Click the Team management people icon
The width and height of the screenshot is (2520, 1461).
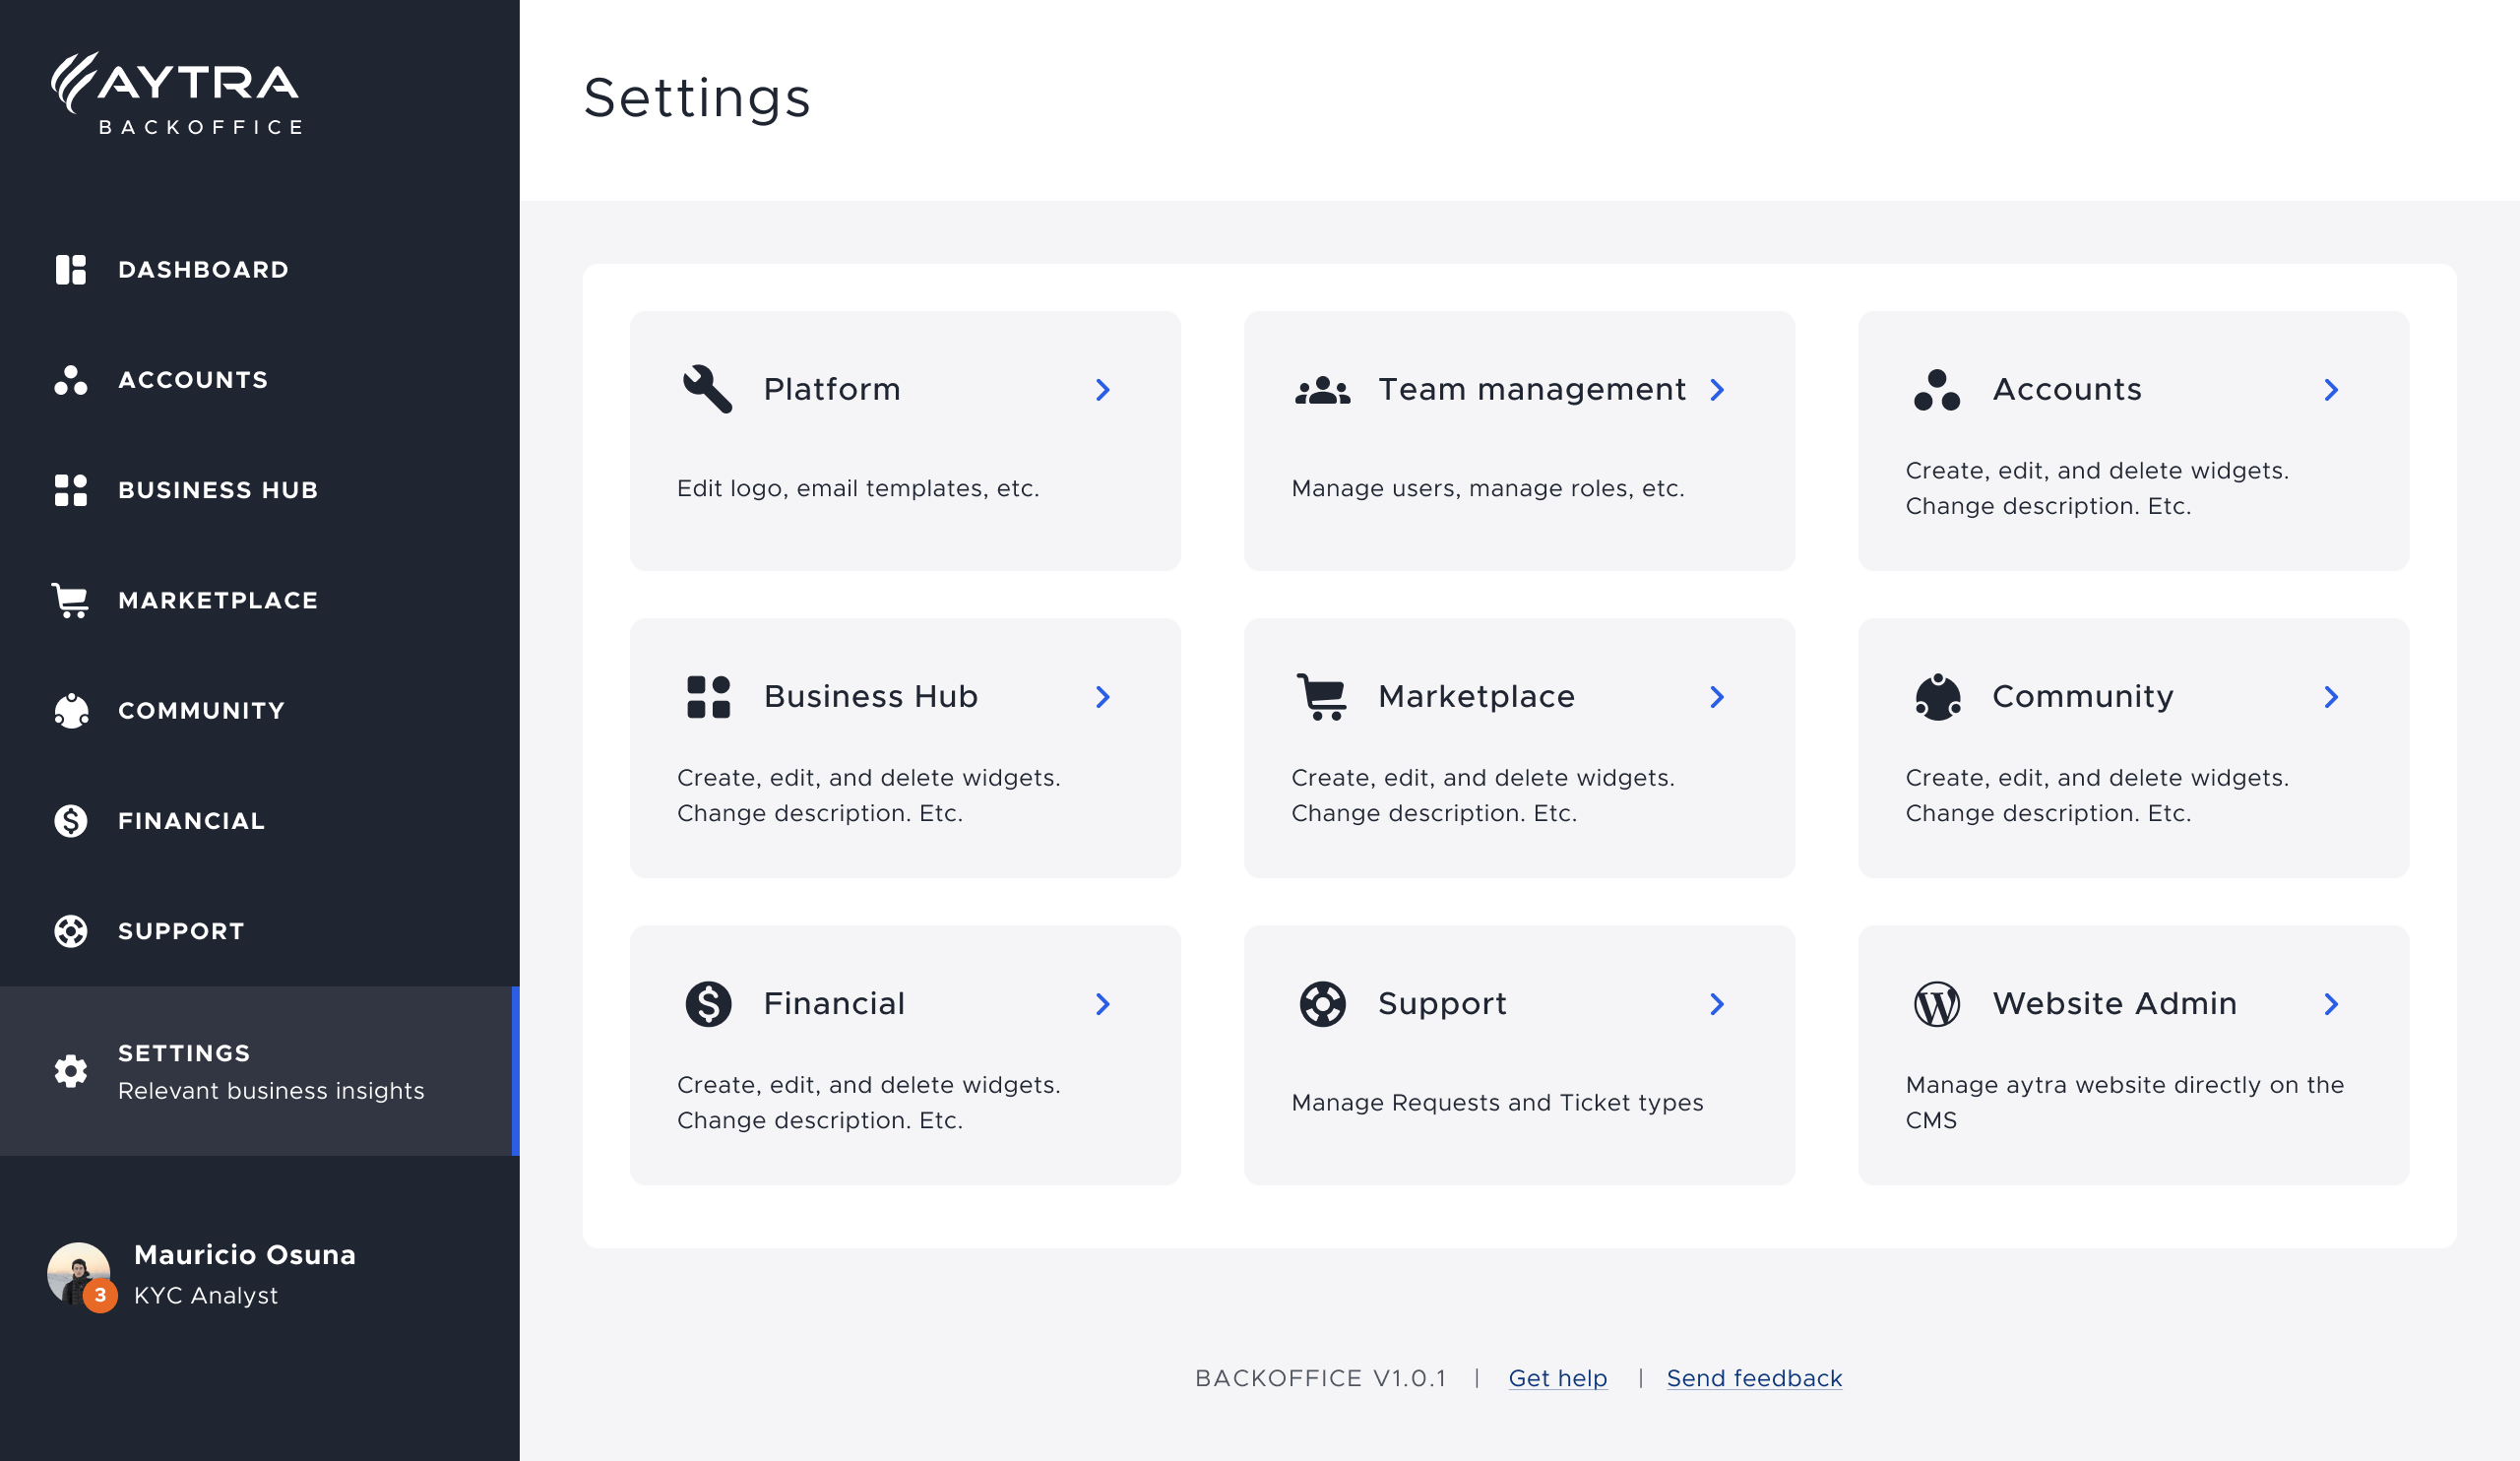[x=1322, y=390]
